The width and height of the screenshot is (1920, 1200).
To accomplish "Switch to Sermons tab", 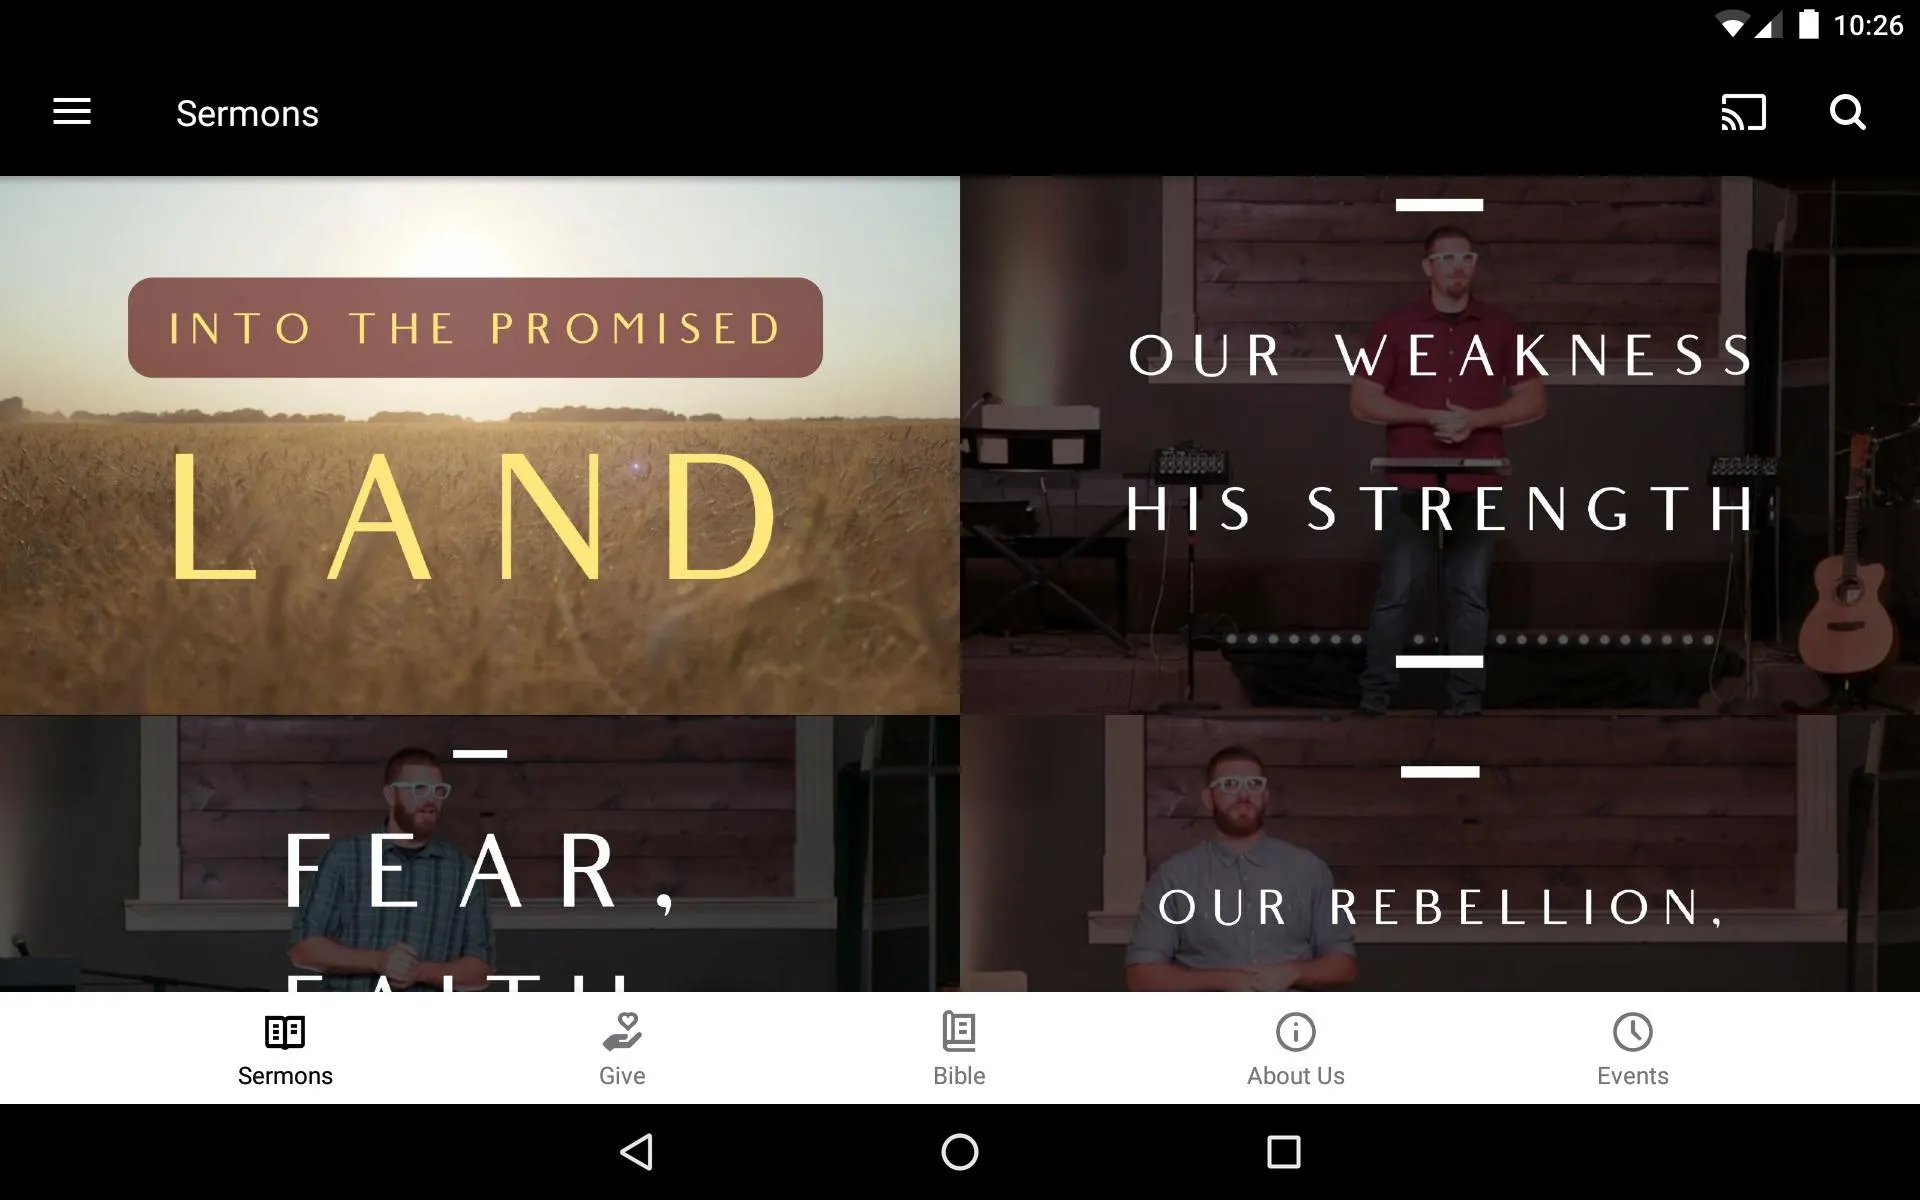I will (x=283, y=1049).
